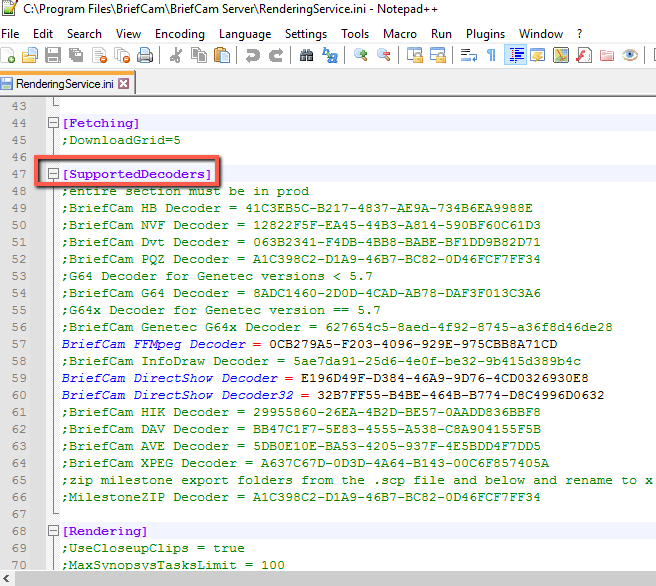The height and width of the screenshot is (586, 656).
Task: Click the User defined language icon
Action: (x=537, y=55)
